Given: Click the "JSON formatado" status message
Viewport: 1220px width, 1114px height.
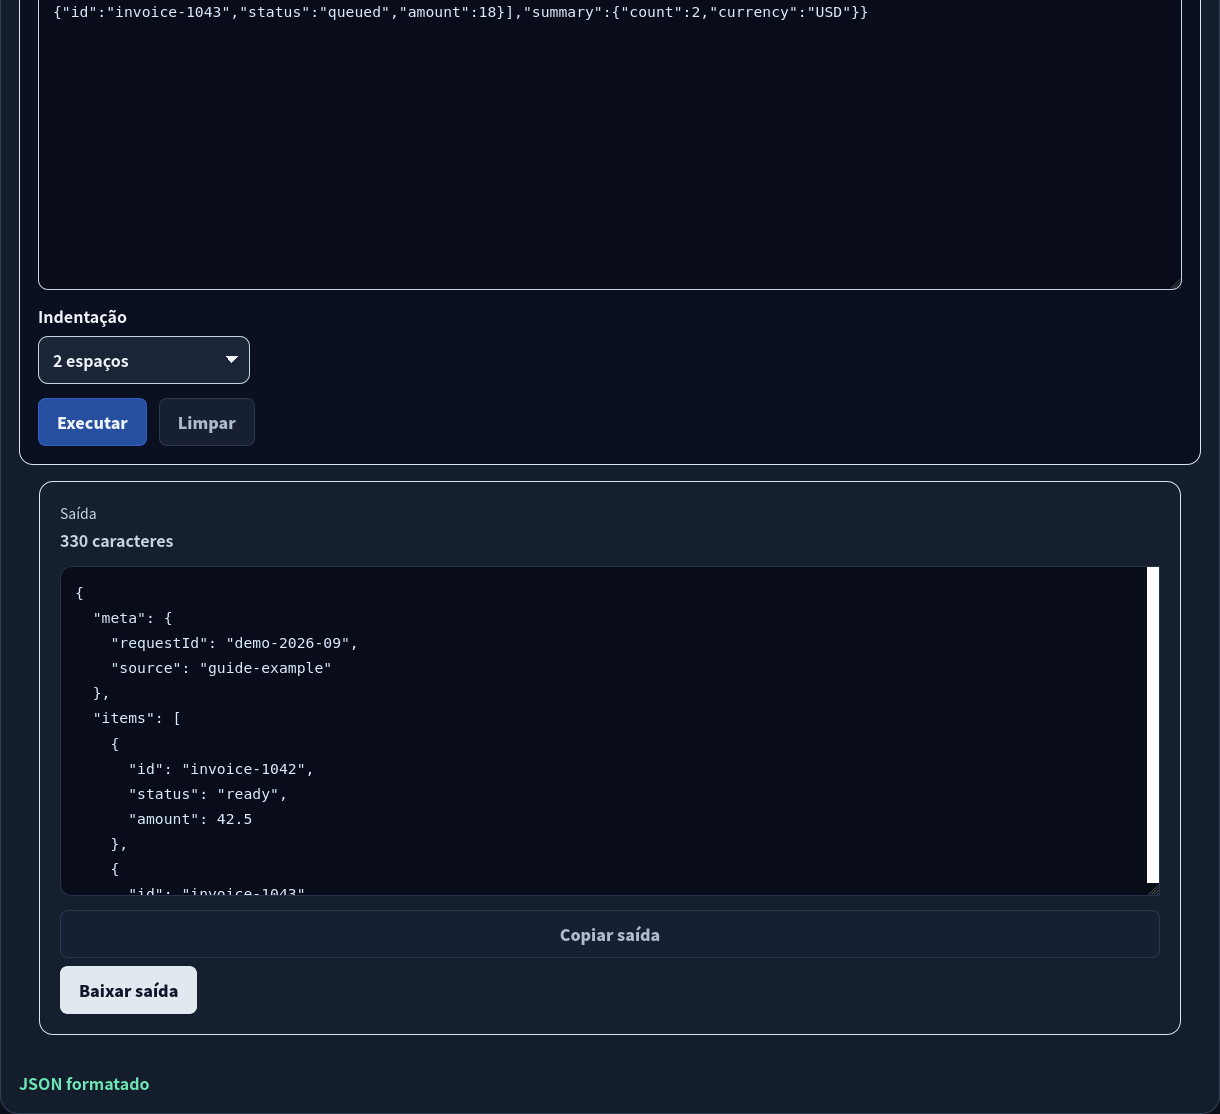Looking at the screenshot, I should tap(84, 1084).
